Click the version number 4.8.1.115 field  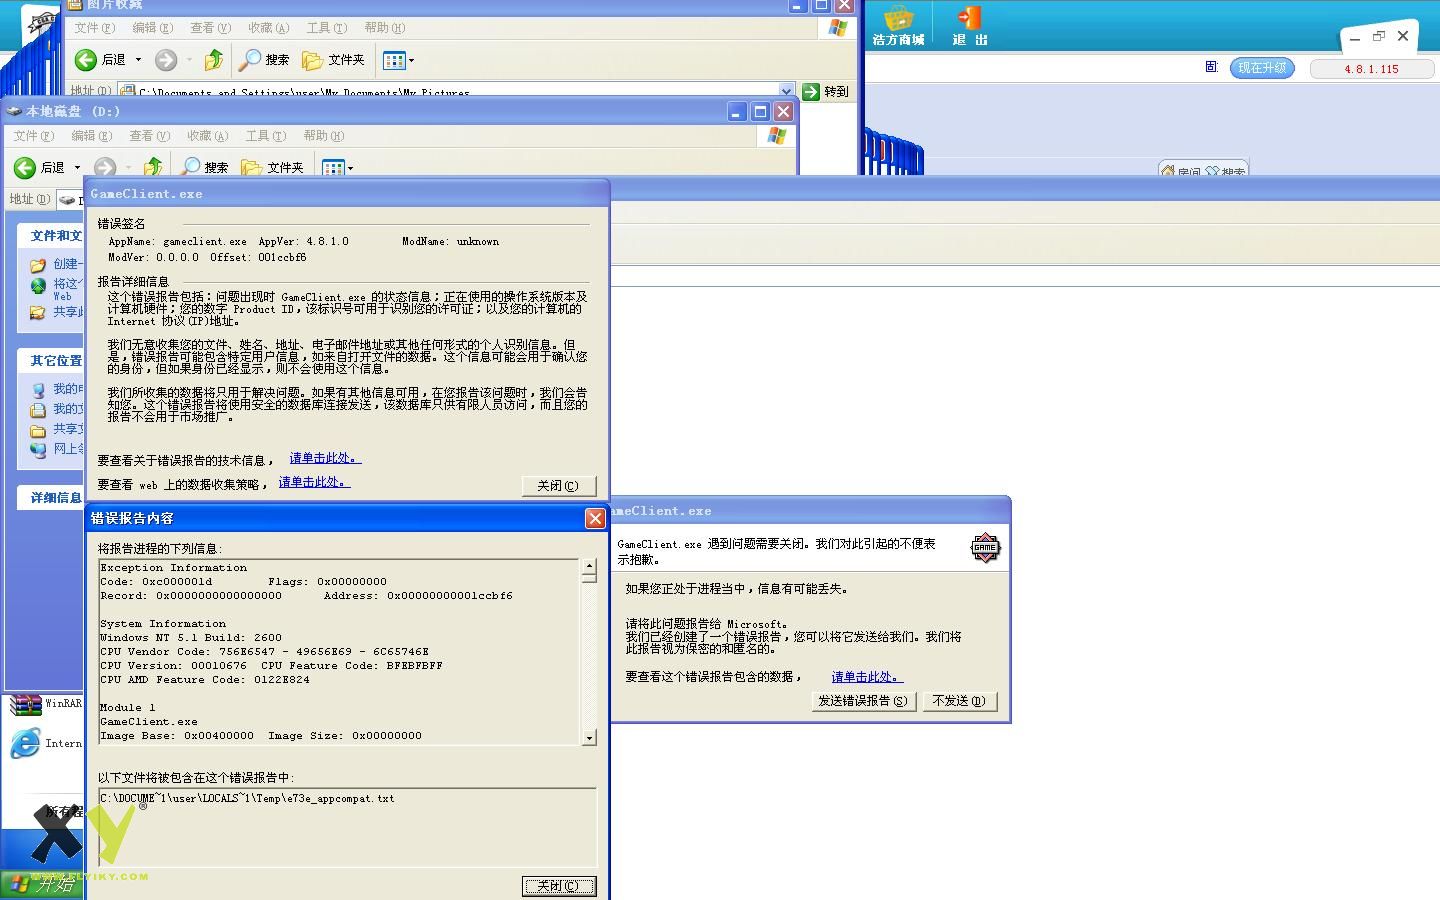click(1371, 69)
